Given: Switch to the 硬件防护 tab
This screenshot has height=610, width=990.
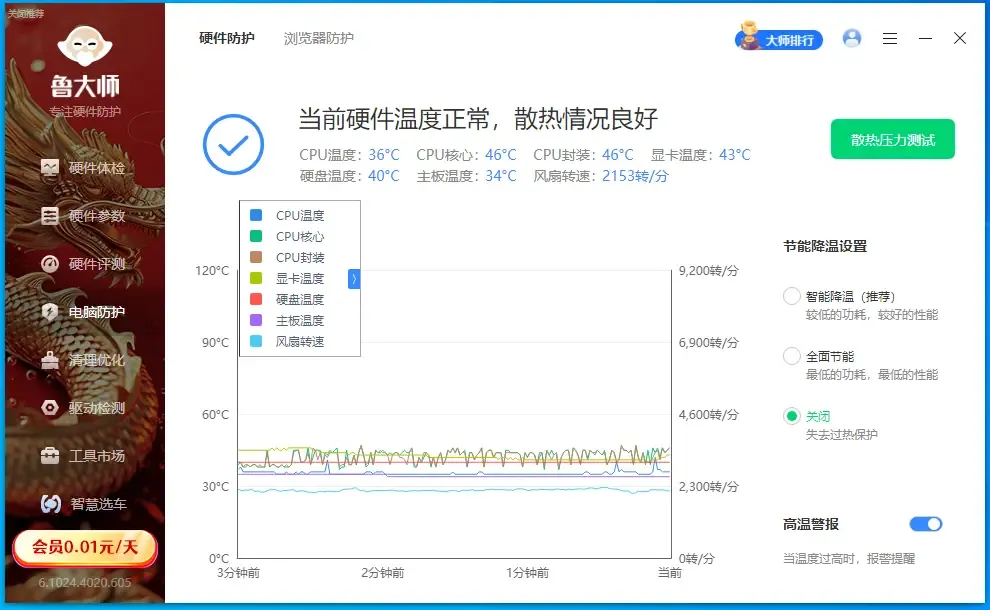Looking at the screenshot, I should 227,39.
